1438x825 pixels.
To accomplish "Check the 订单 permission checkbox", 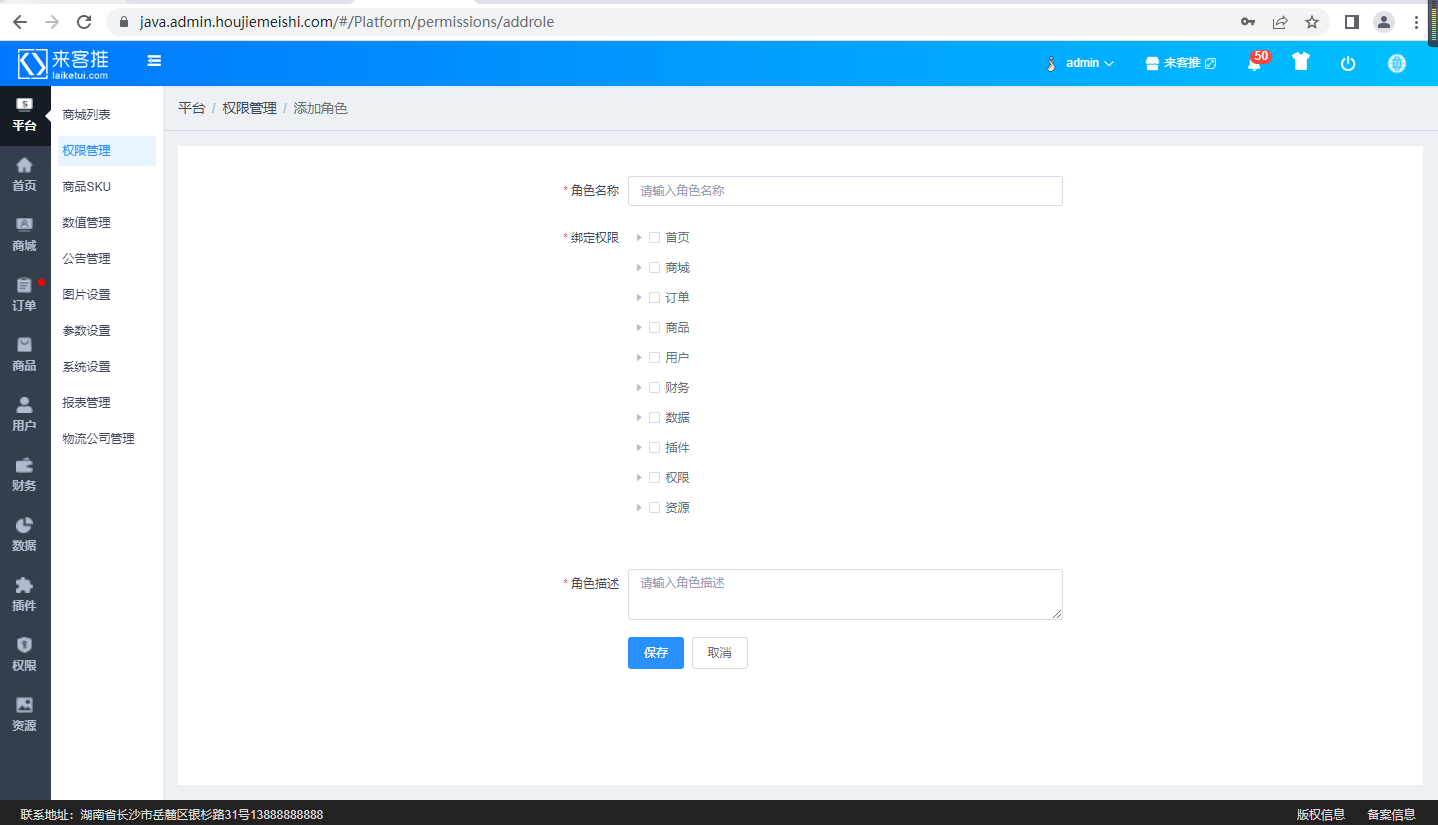I will [654, 297].
